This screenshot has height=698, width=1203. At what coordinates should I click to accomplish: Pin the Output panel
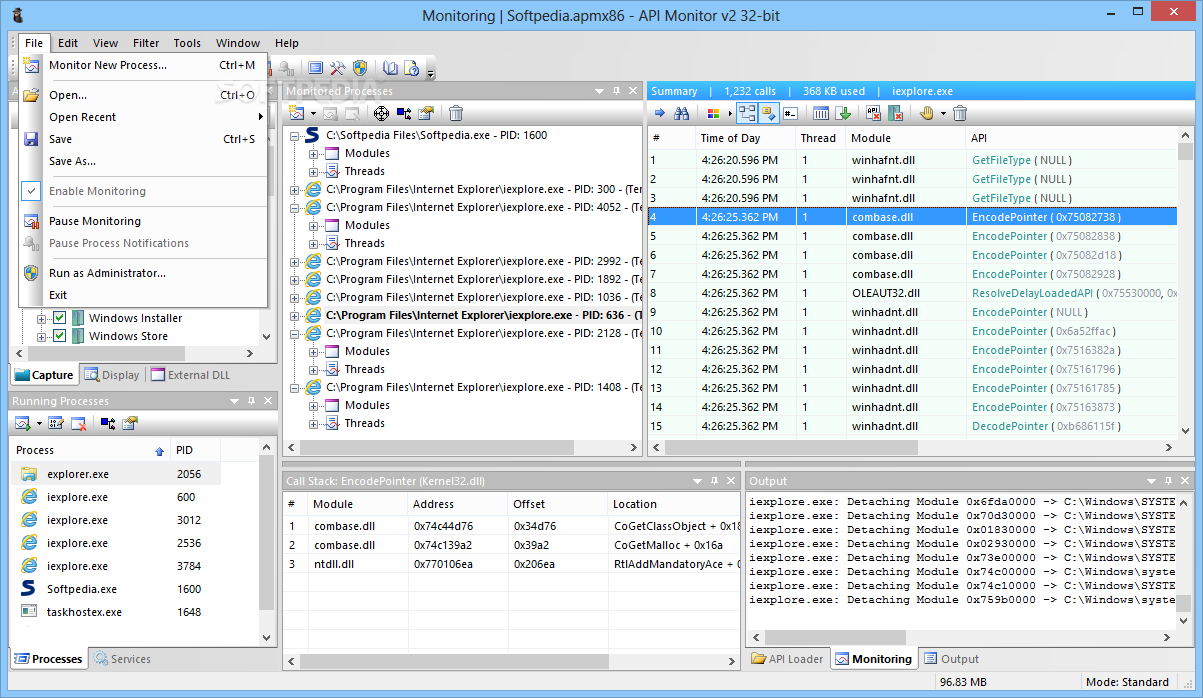pos(1169,481)
